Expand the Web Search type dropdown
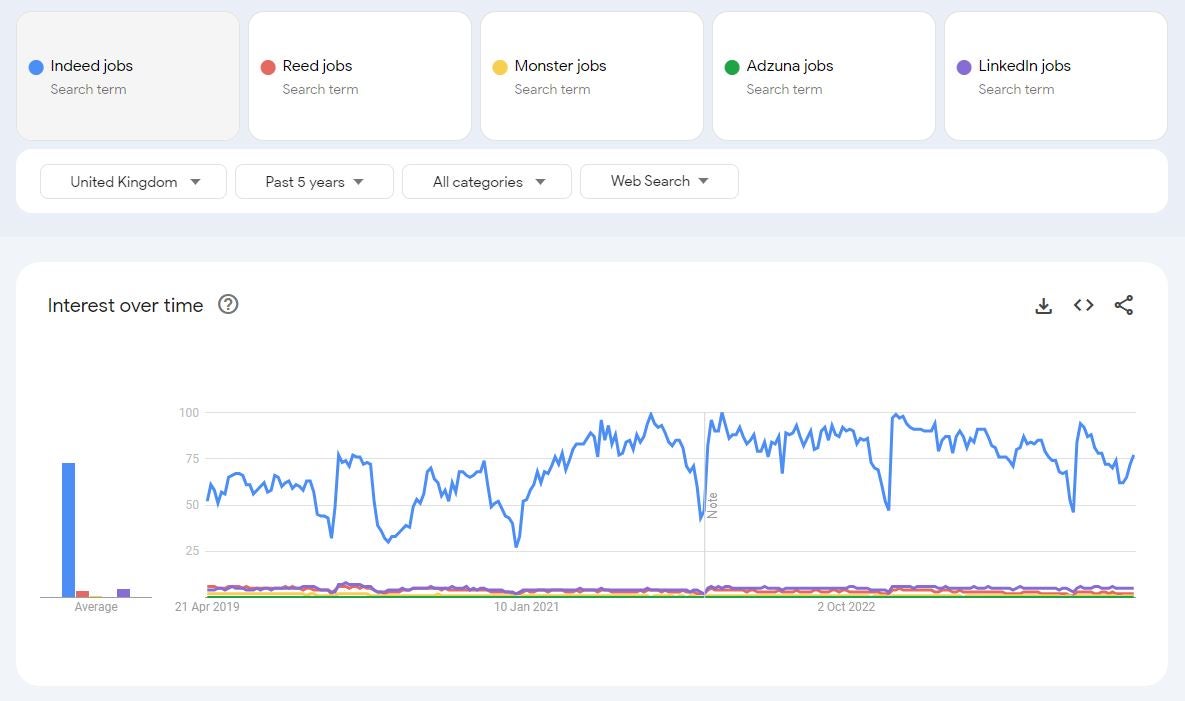 [659, 182]
